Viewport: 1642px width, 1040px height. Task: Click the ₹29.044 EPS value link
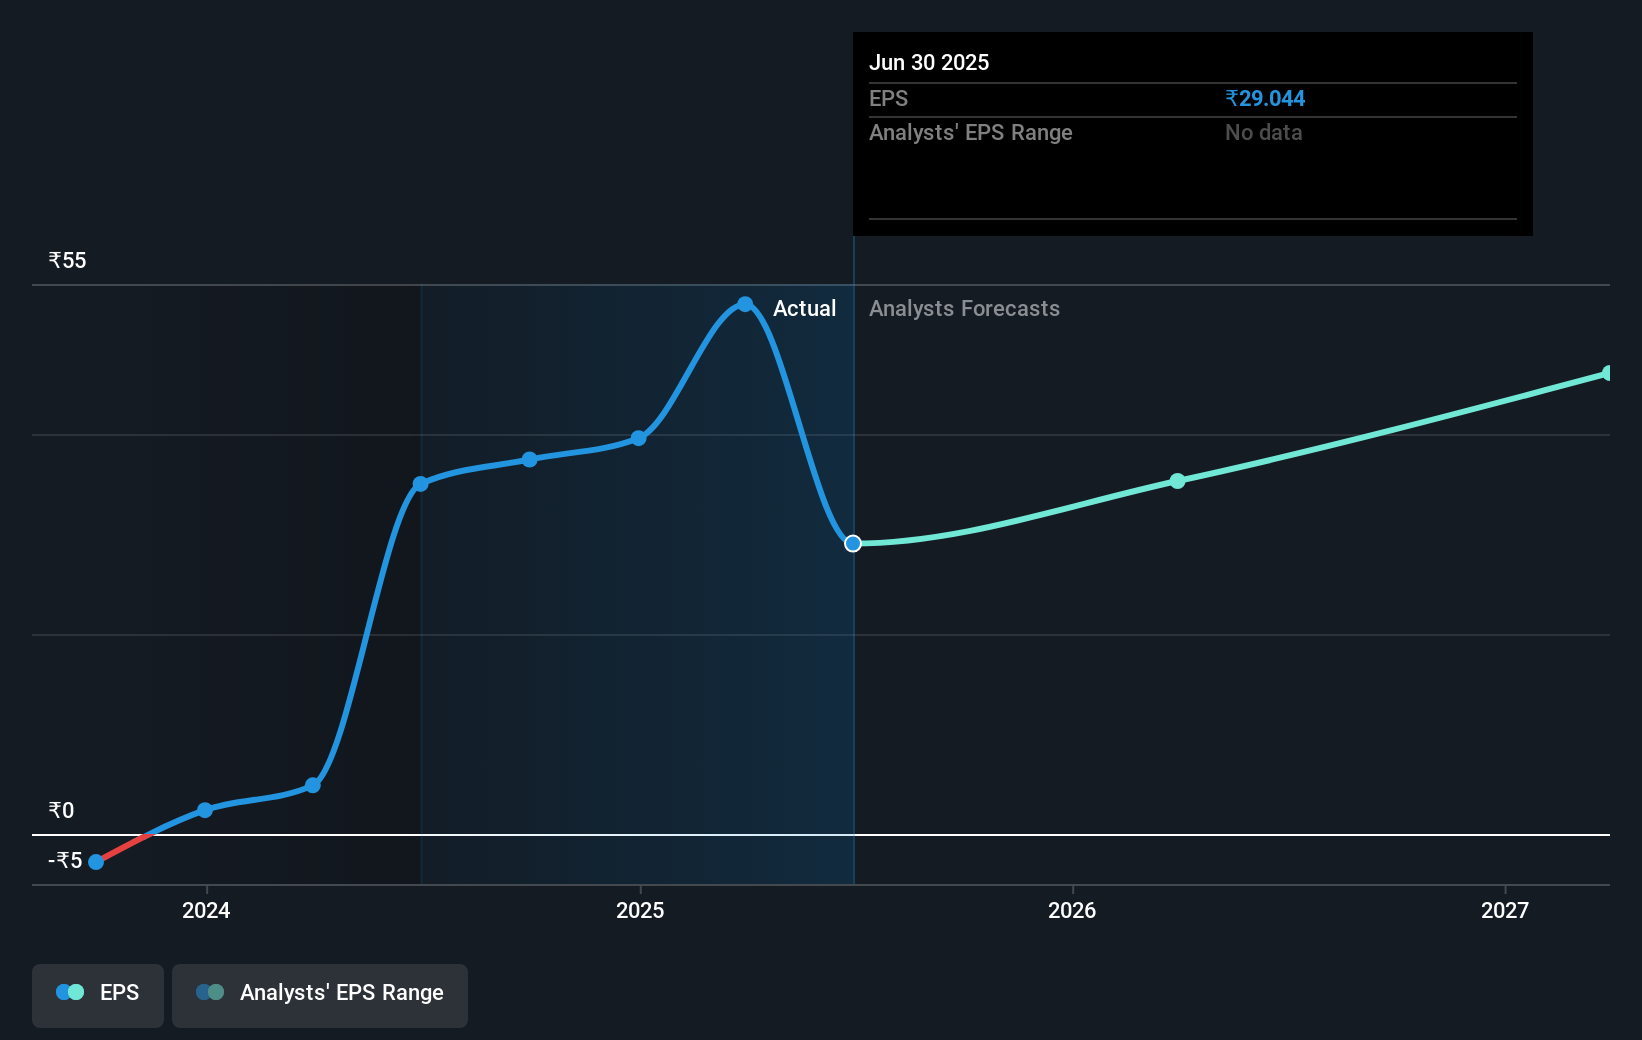click(1265, 98)
